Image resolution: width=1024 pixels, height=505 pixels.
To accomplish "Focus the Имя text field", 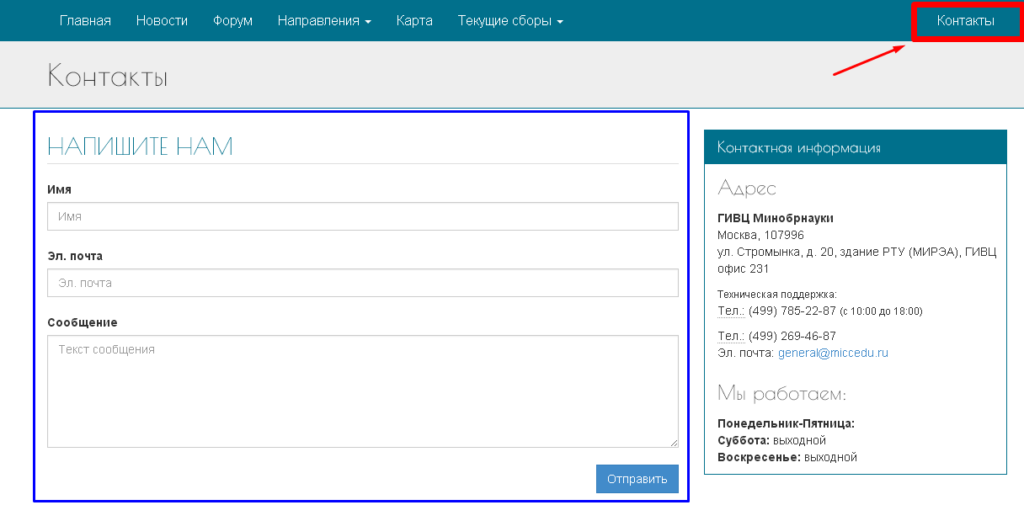I will [x=362, y=216].
